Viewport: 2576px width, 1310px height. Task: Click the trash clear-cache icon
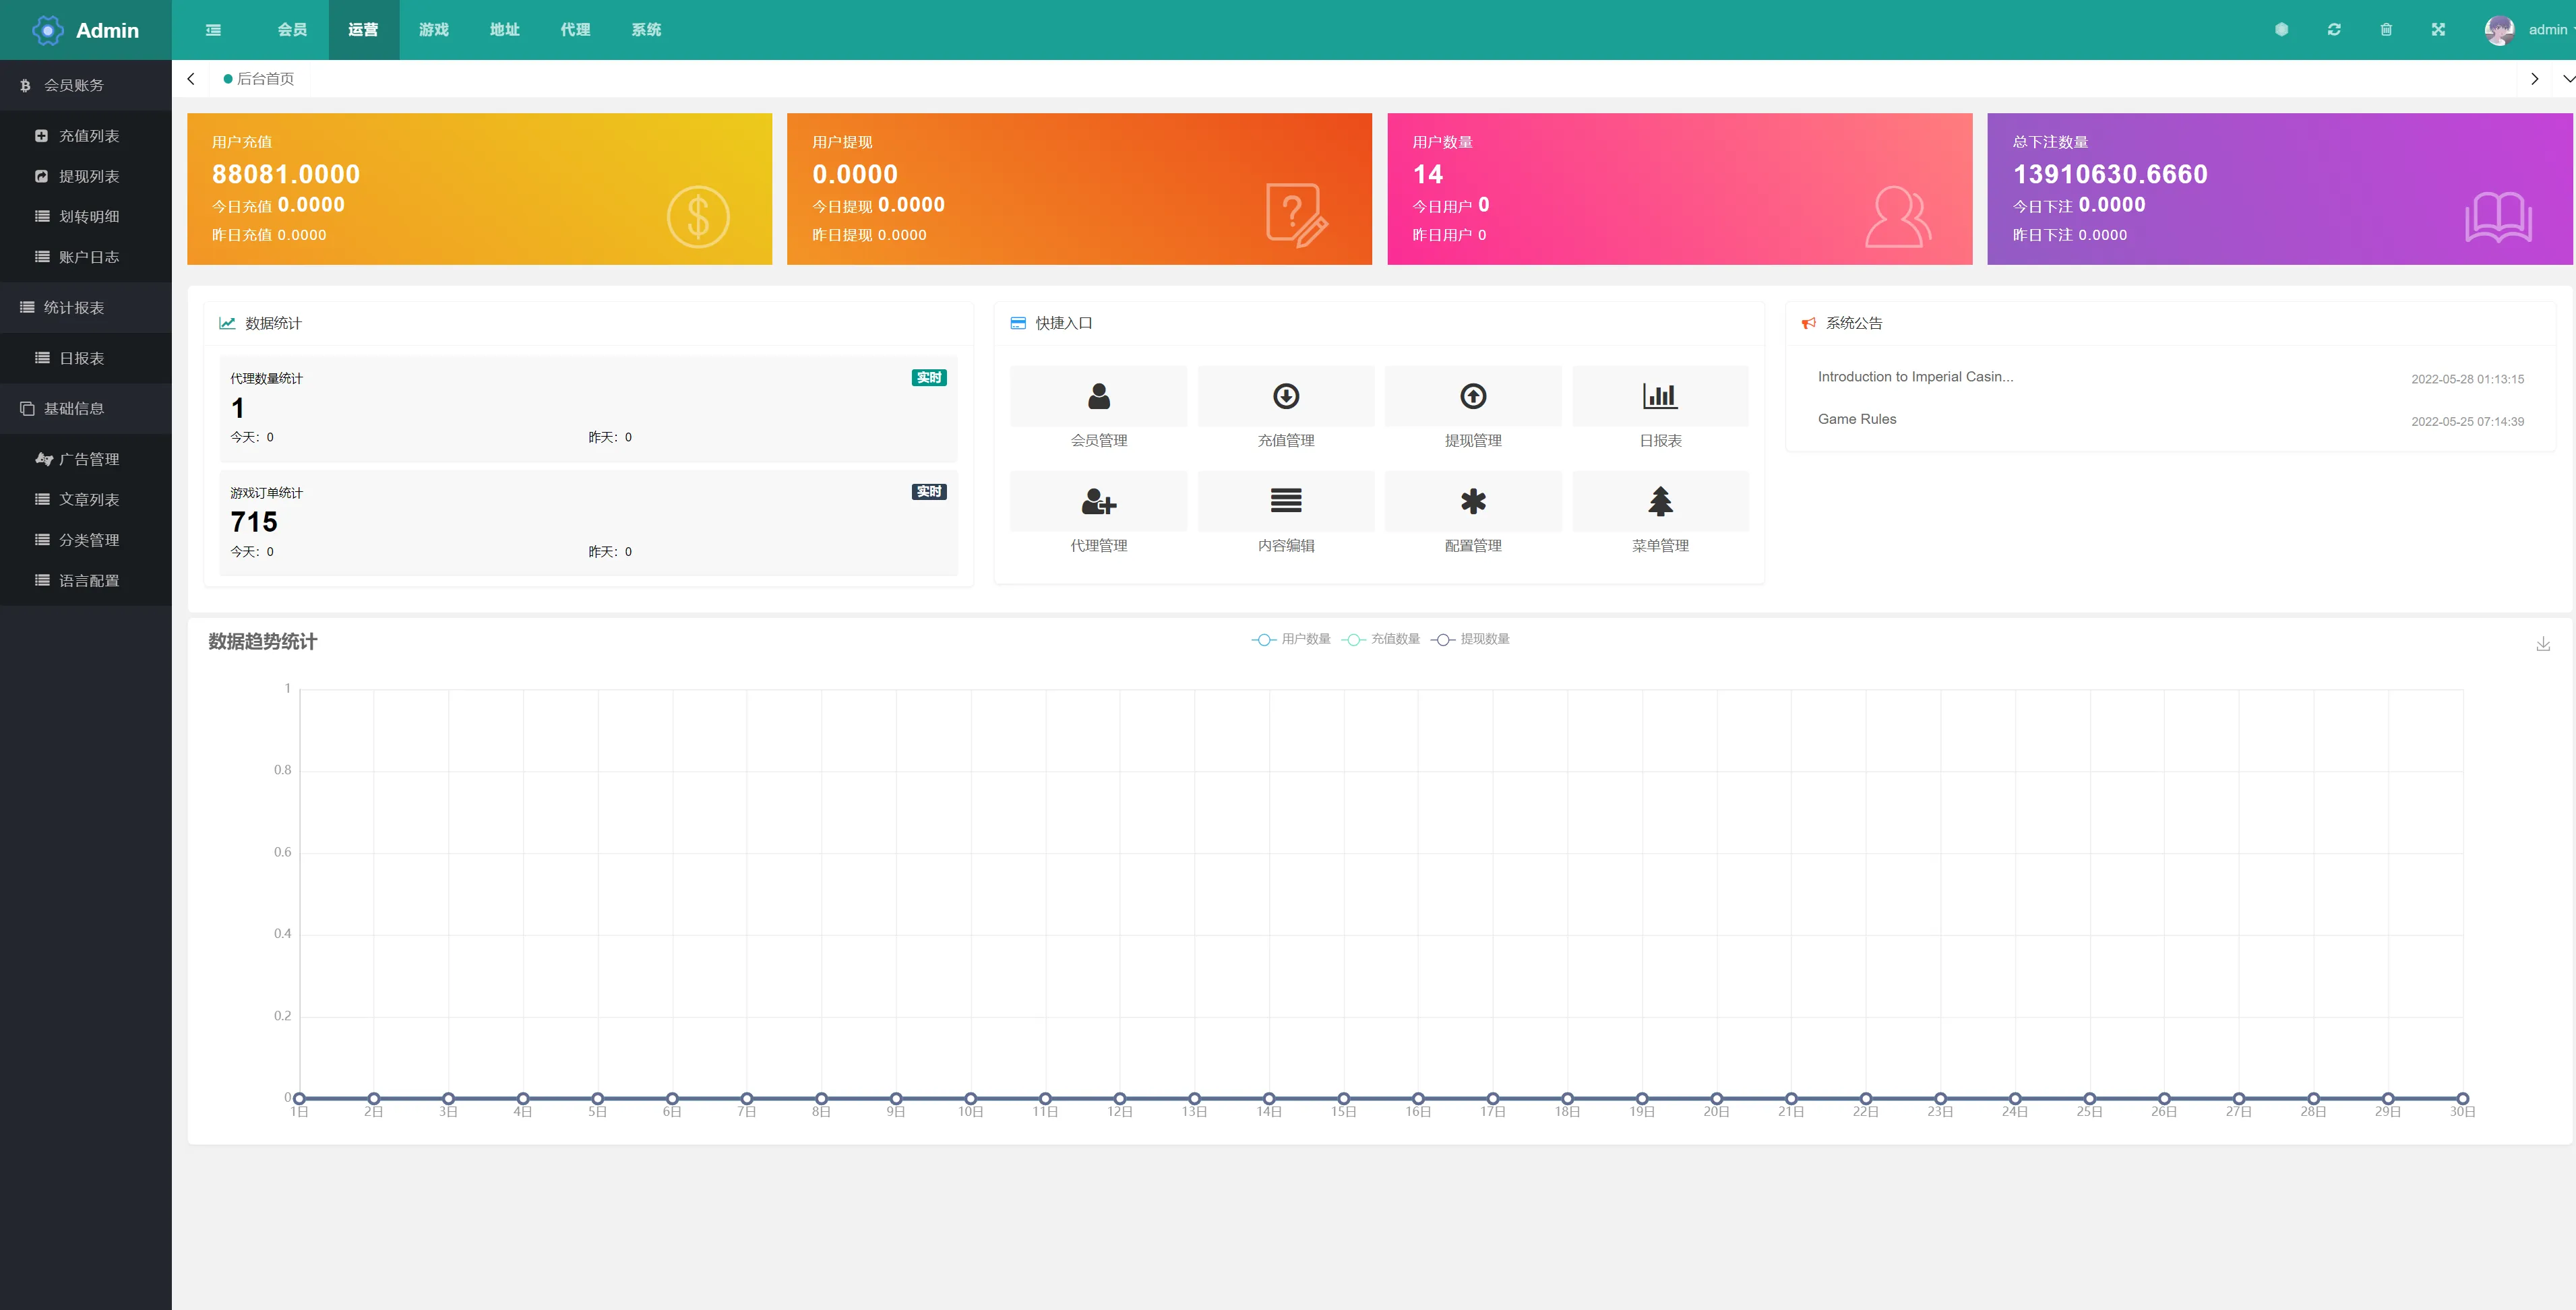[x=2386, y=30]
